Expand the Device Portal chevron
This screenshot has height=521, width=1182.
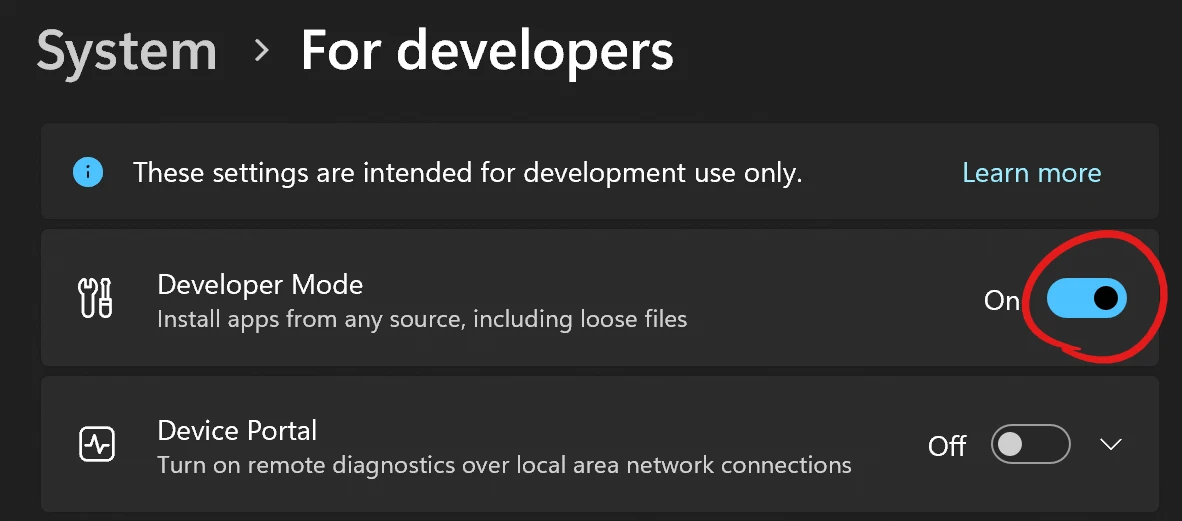pos(1111,444)
